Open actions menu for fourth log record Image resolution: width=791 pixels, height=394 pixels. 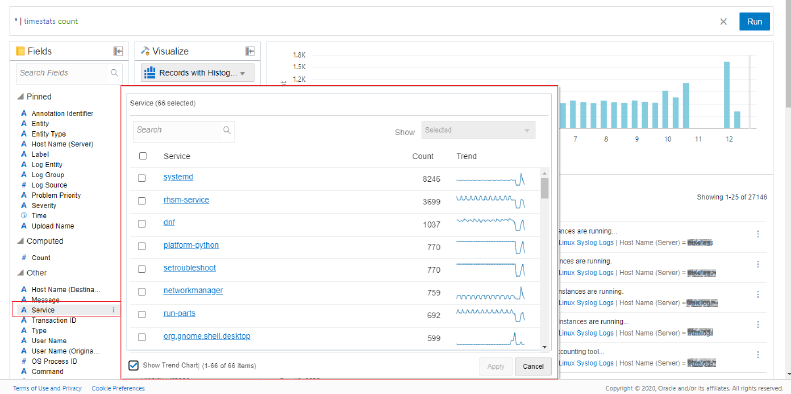pos(758,324)
